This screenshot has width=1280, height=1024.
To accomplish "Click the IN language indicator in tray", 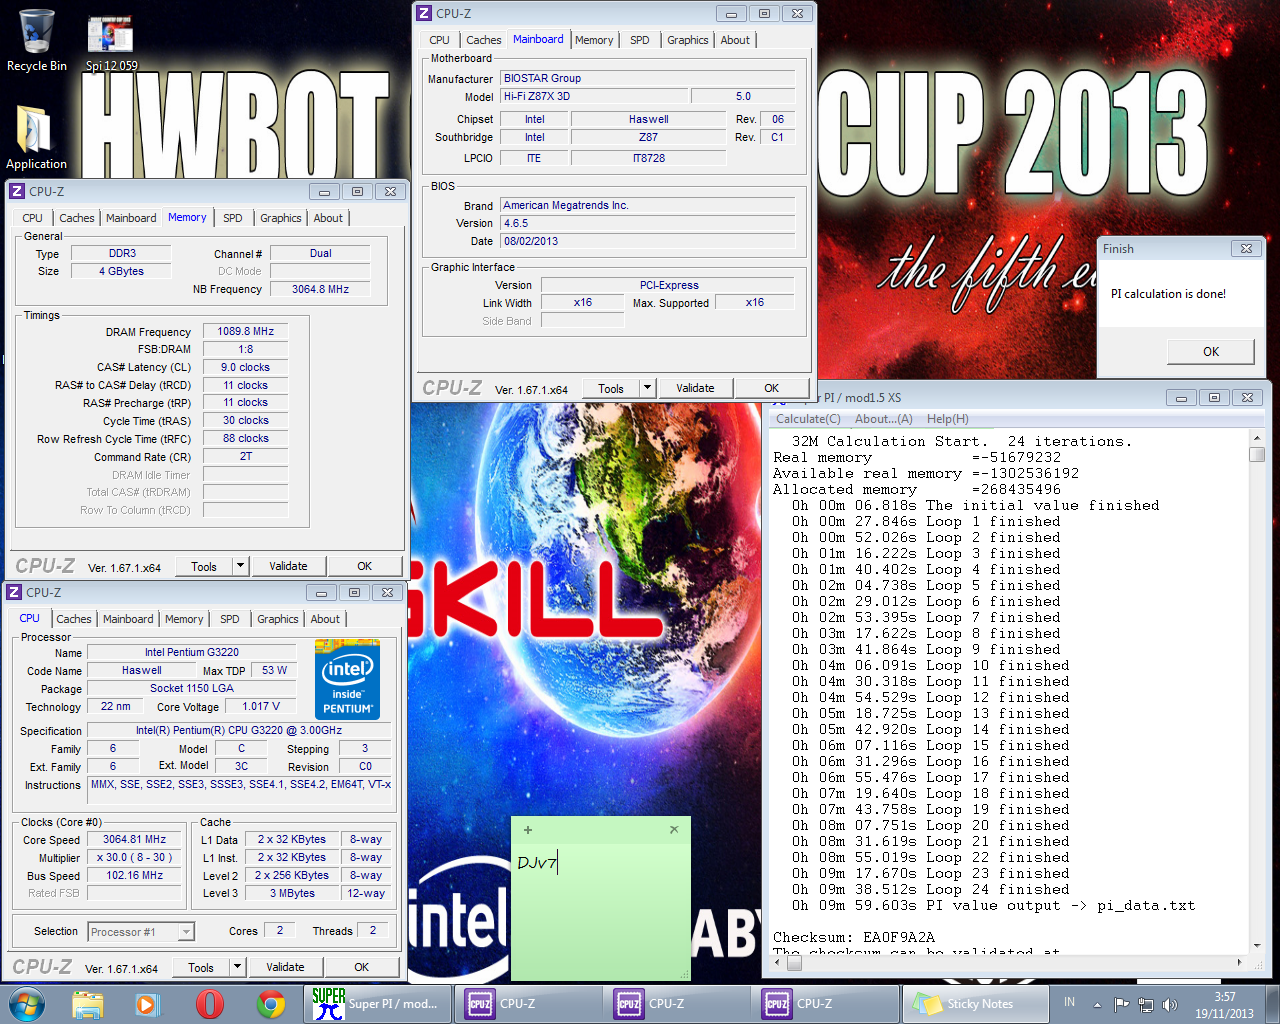I will pyautogui.click(x=1069, y=1001).
